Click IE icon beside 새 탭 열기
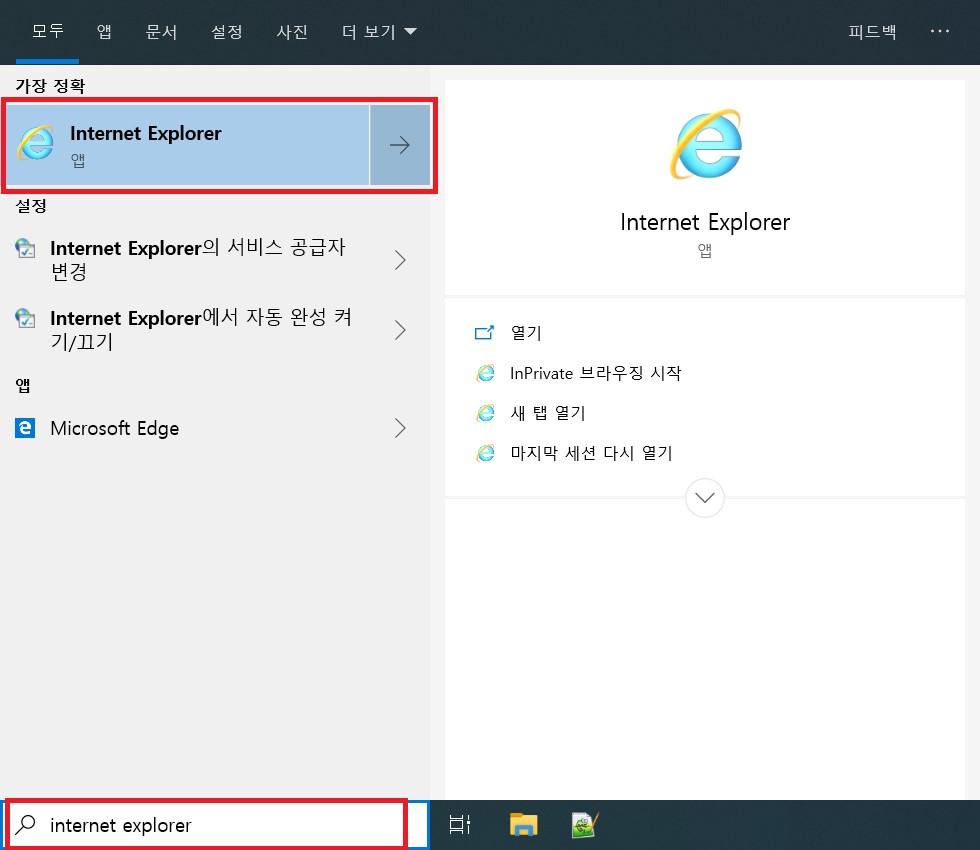This screenshot has width=980, height=850. click(485, 413)
